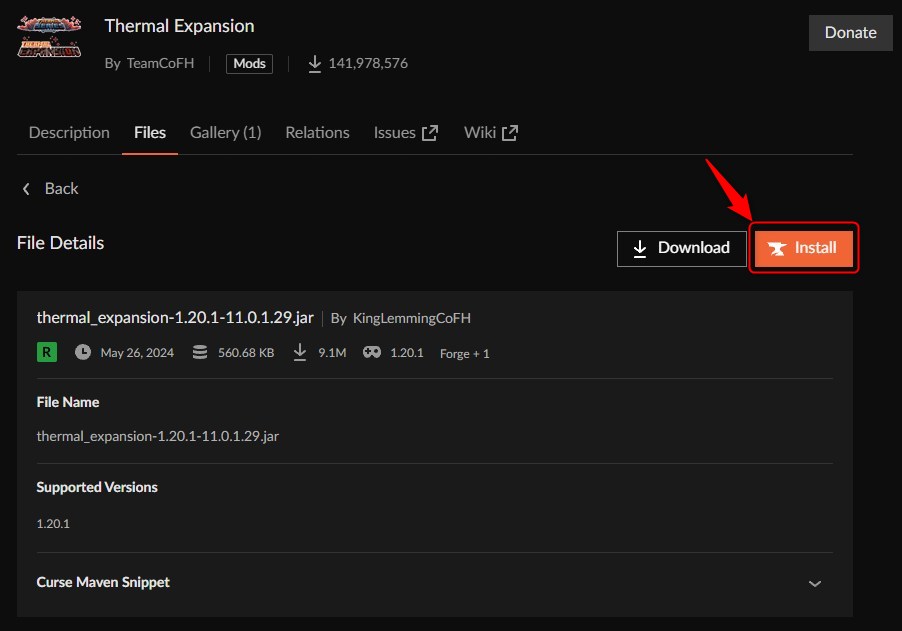Click the Thermal Expansion title

pyautogui.click(x=179, y=26)
